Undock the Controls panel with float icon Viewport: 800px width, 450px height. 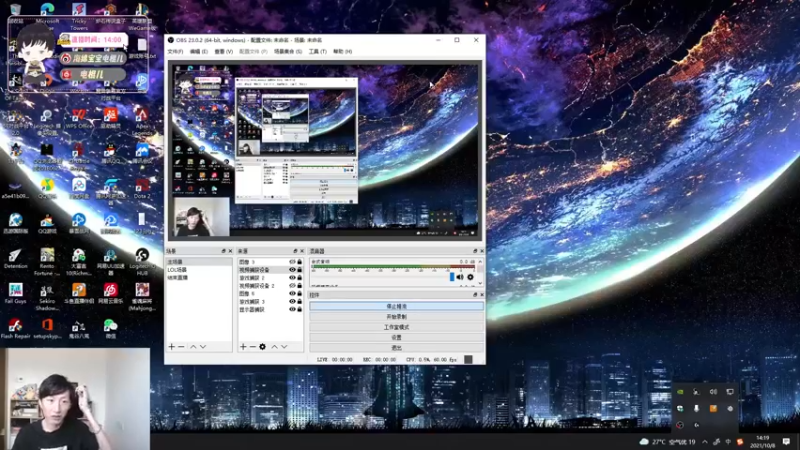coord(475,295)
